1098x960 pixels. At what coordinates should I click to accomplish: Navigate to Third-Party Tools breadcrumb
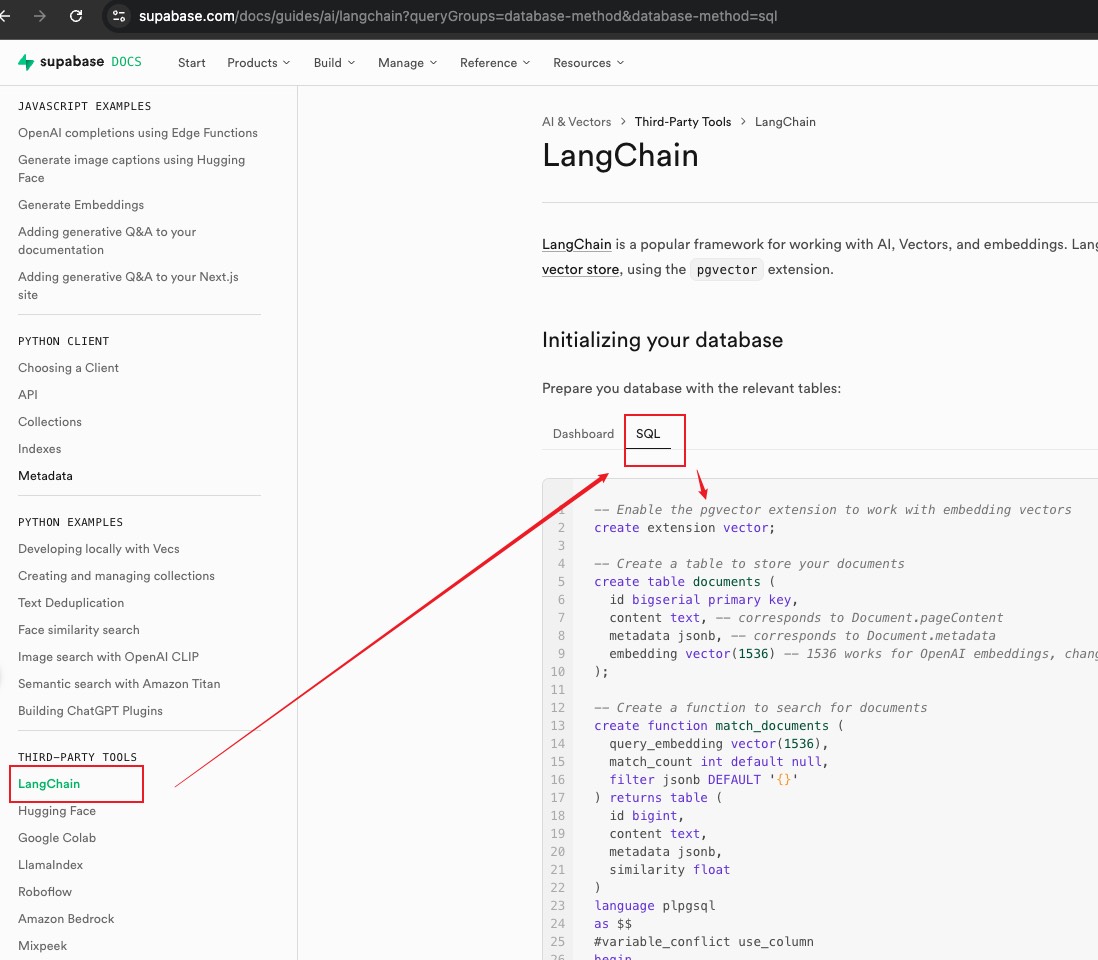click(x=683, y=122)
